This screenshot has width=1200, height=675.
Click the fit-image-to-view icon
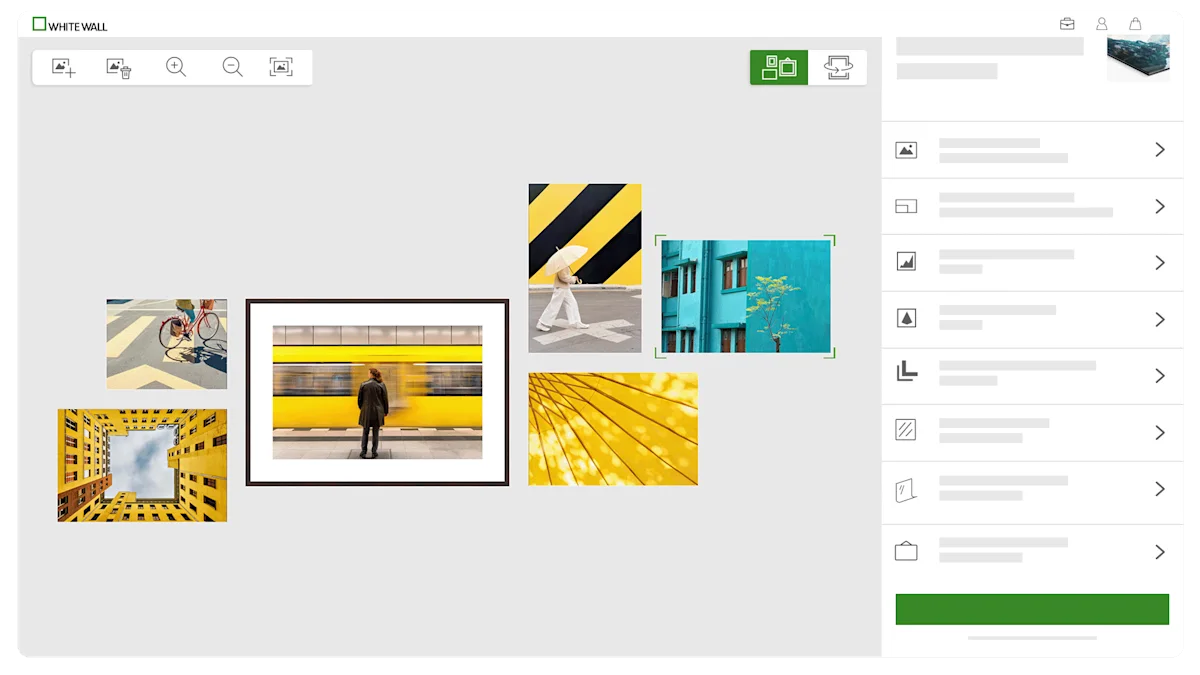pyautogui.click(x=281, y=67)
